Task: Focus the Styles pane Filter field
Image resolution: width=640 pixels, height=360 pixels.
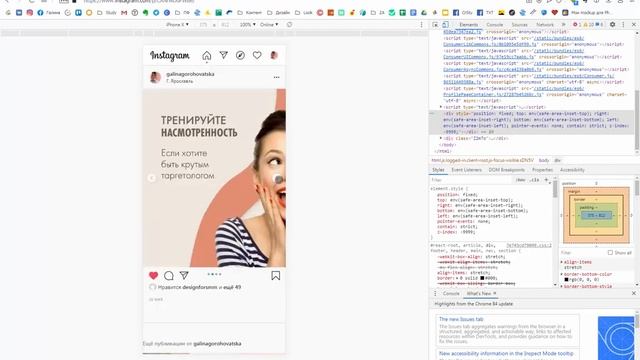Action: coord(471,180)
